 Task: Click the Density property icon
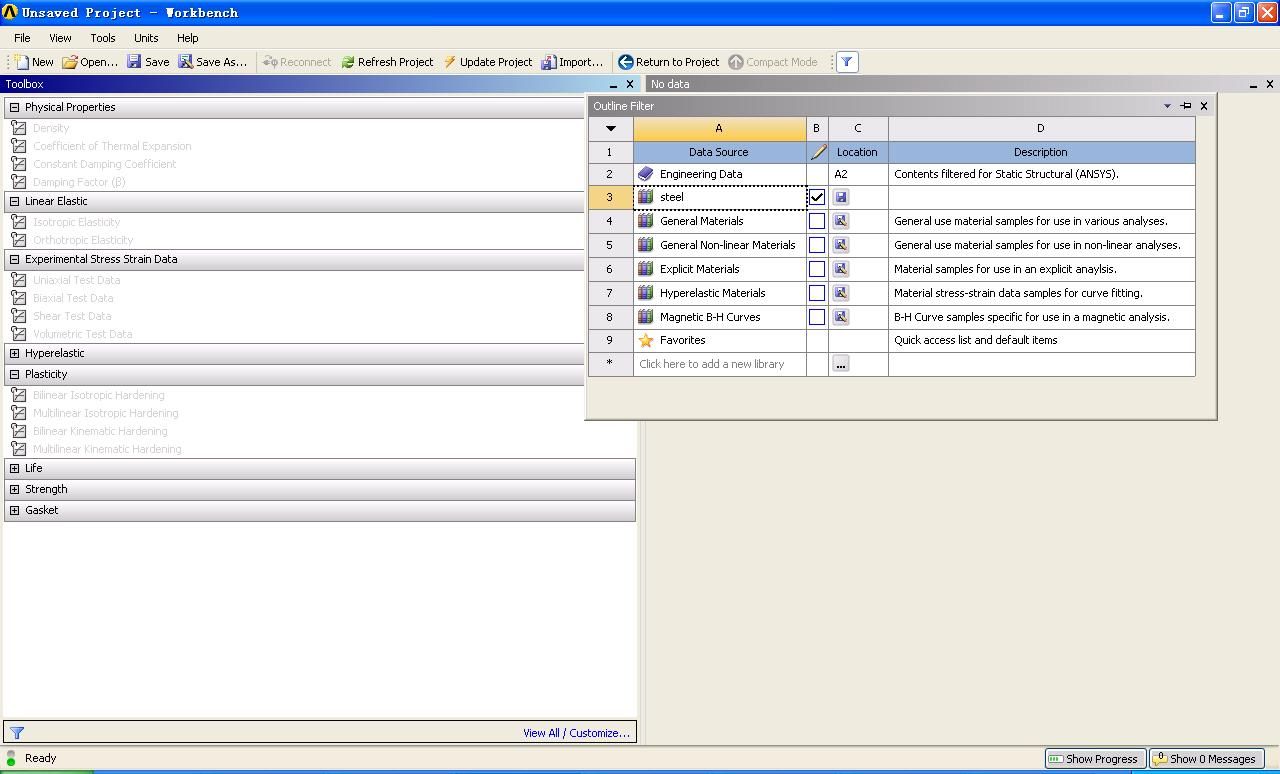pyautogui.click(x=19, y=128)
